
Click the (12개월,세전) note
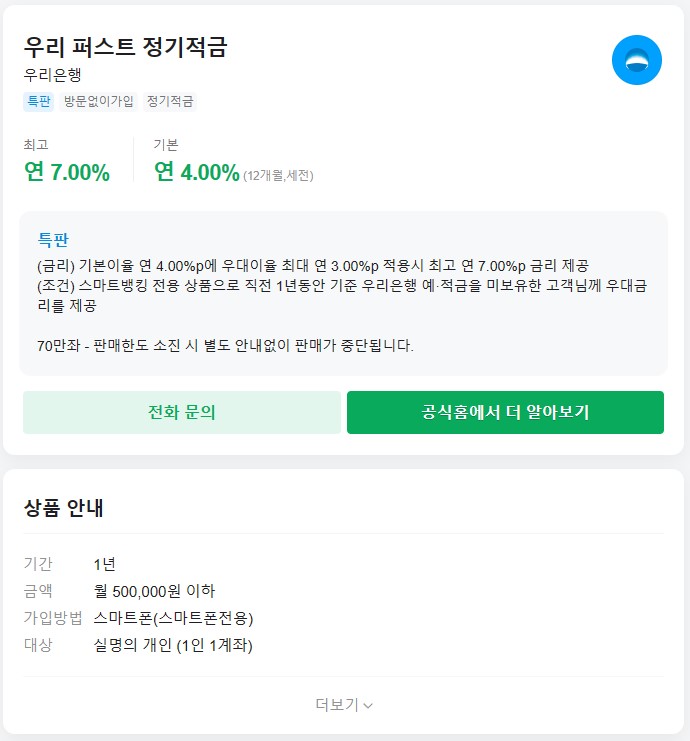pyautogui.click(x=278, y=176)
